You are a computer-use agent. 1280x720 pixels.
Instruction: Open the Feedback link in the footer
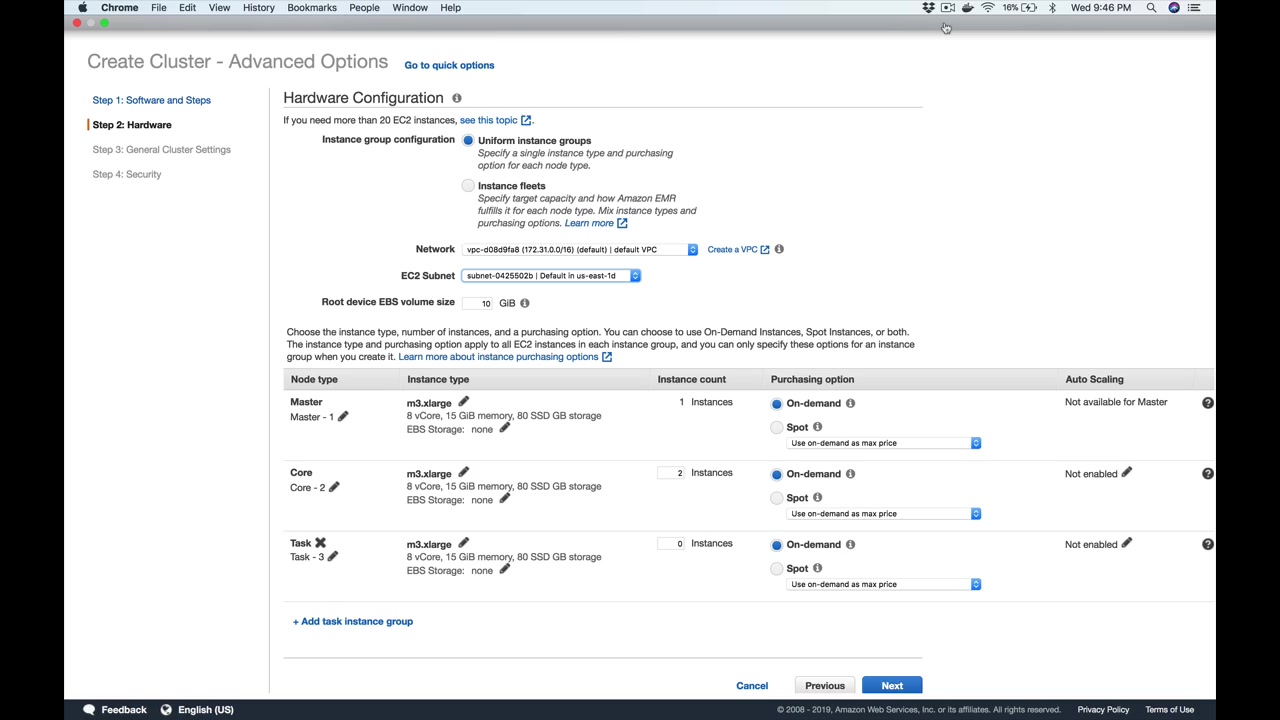(x=115, y=710)
